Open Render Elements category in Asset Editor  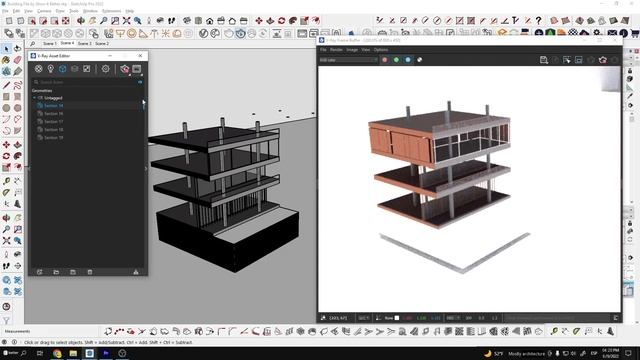coord(74,69)
